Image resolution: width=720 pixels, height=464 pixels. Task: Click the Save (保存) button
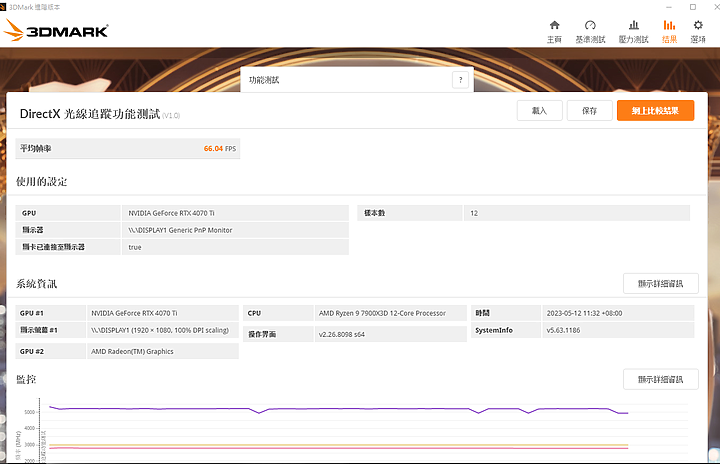pyautogui.click(x=590, y=111)
